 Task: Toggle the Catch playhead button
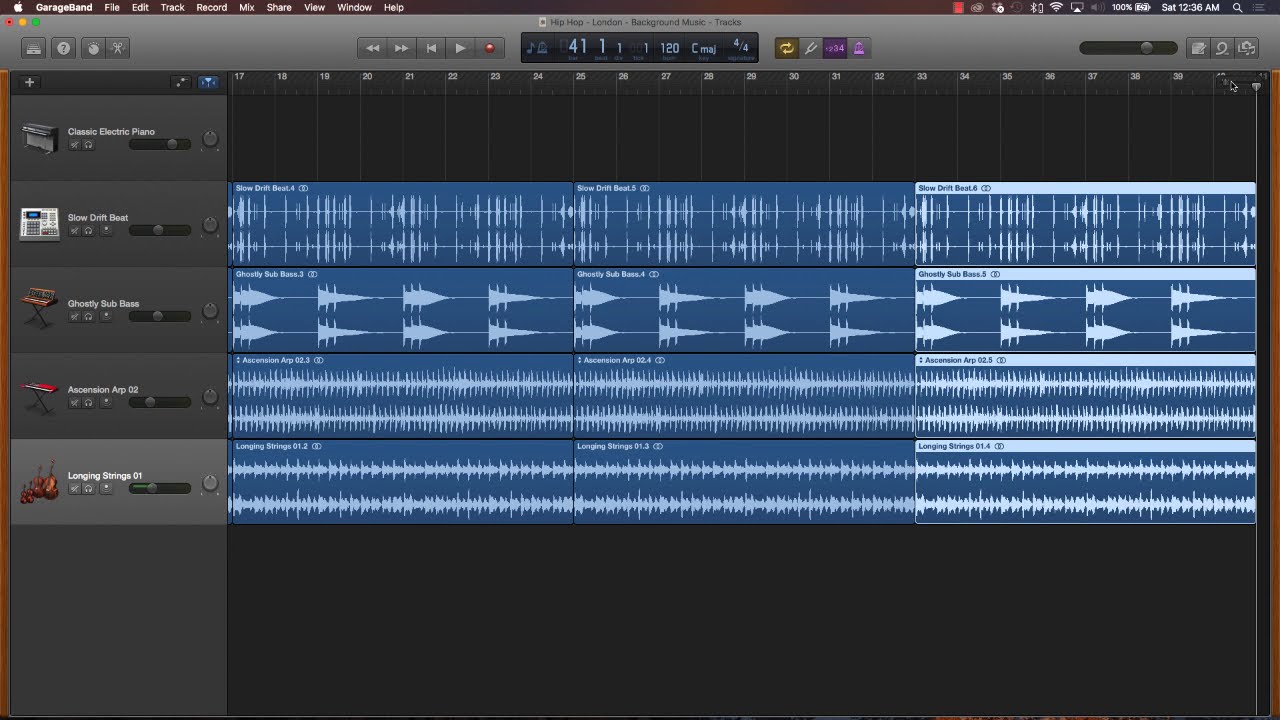(x=209, y=82)
